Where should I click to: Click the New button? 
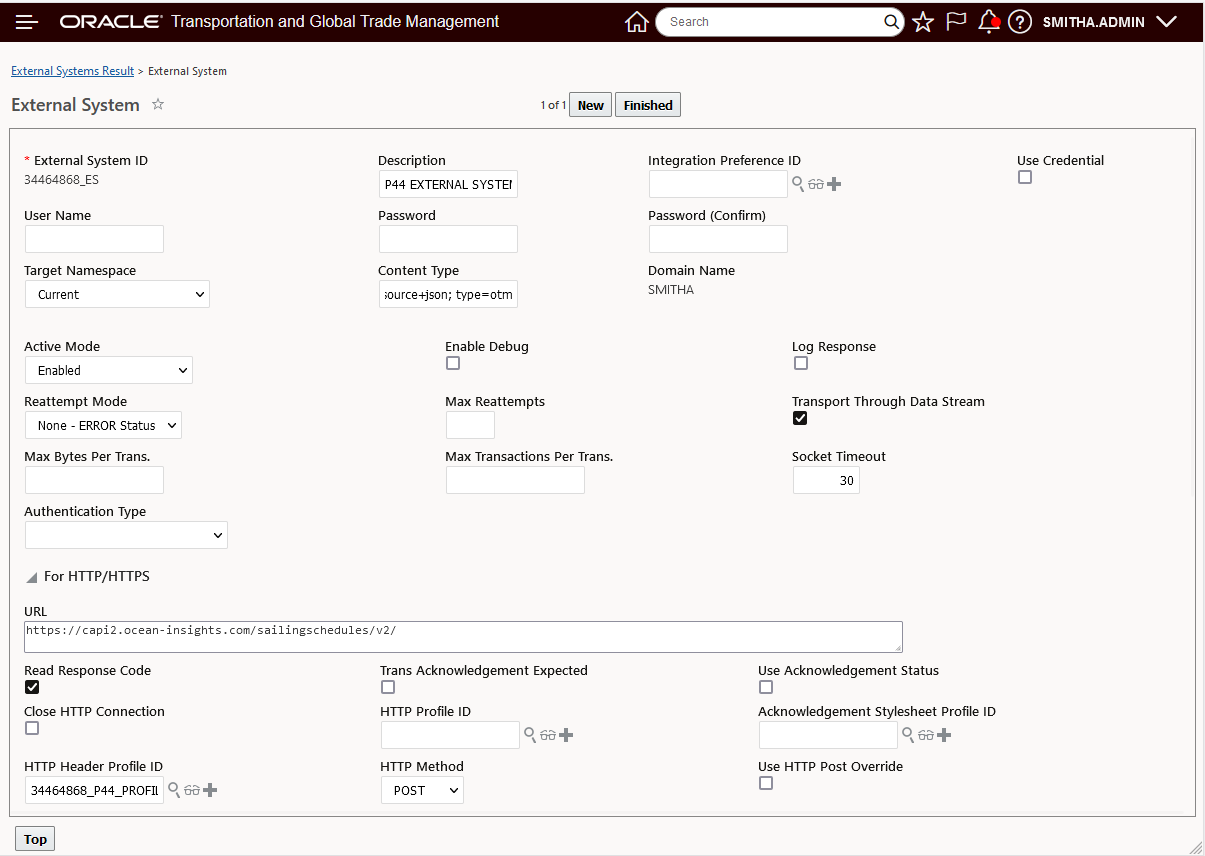point(591,105)
